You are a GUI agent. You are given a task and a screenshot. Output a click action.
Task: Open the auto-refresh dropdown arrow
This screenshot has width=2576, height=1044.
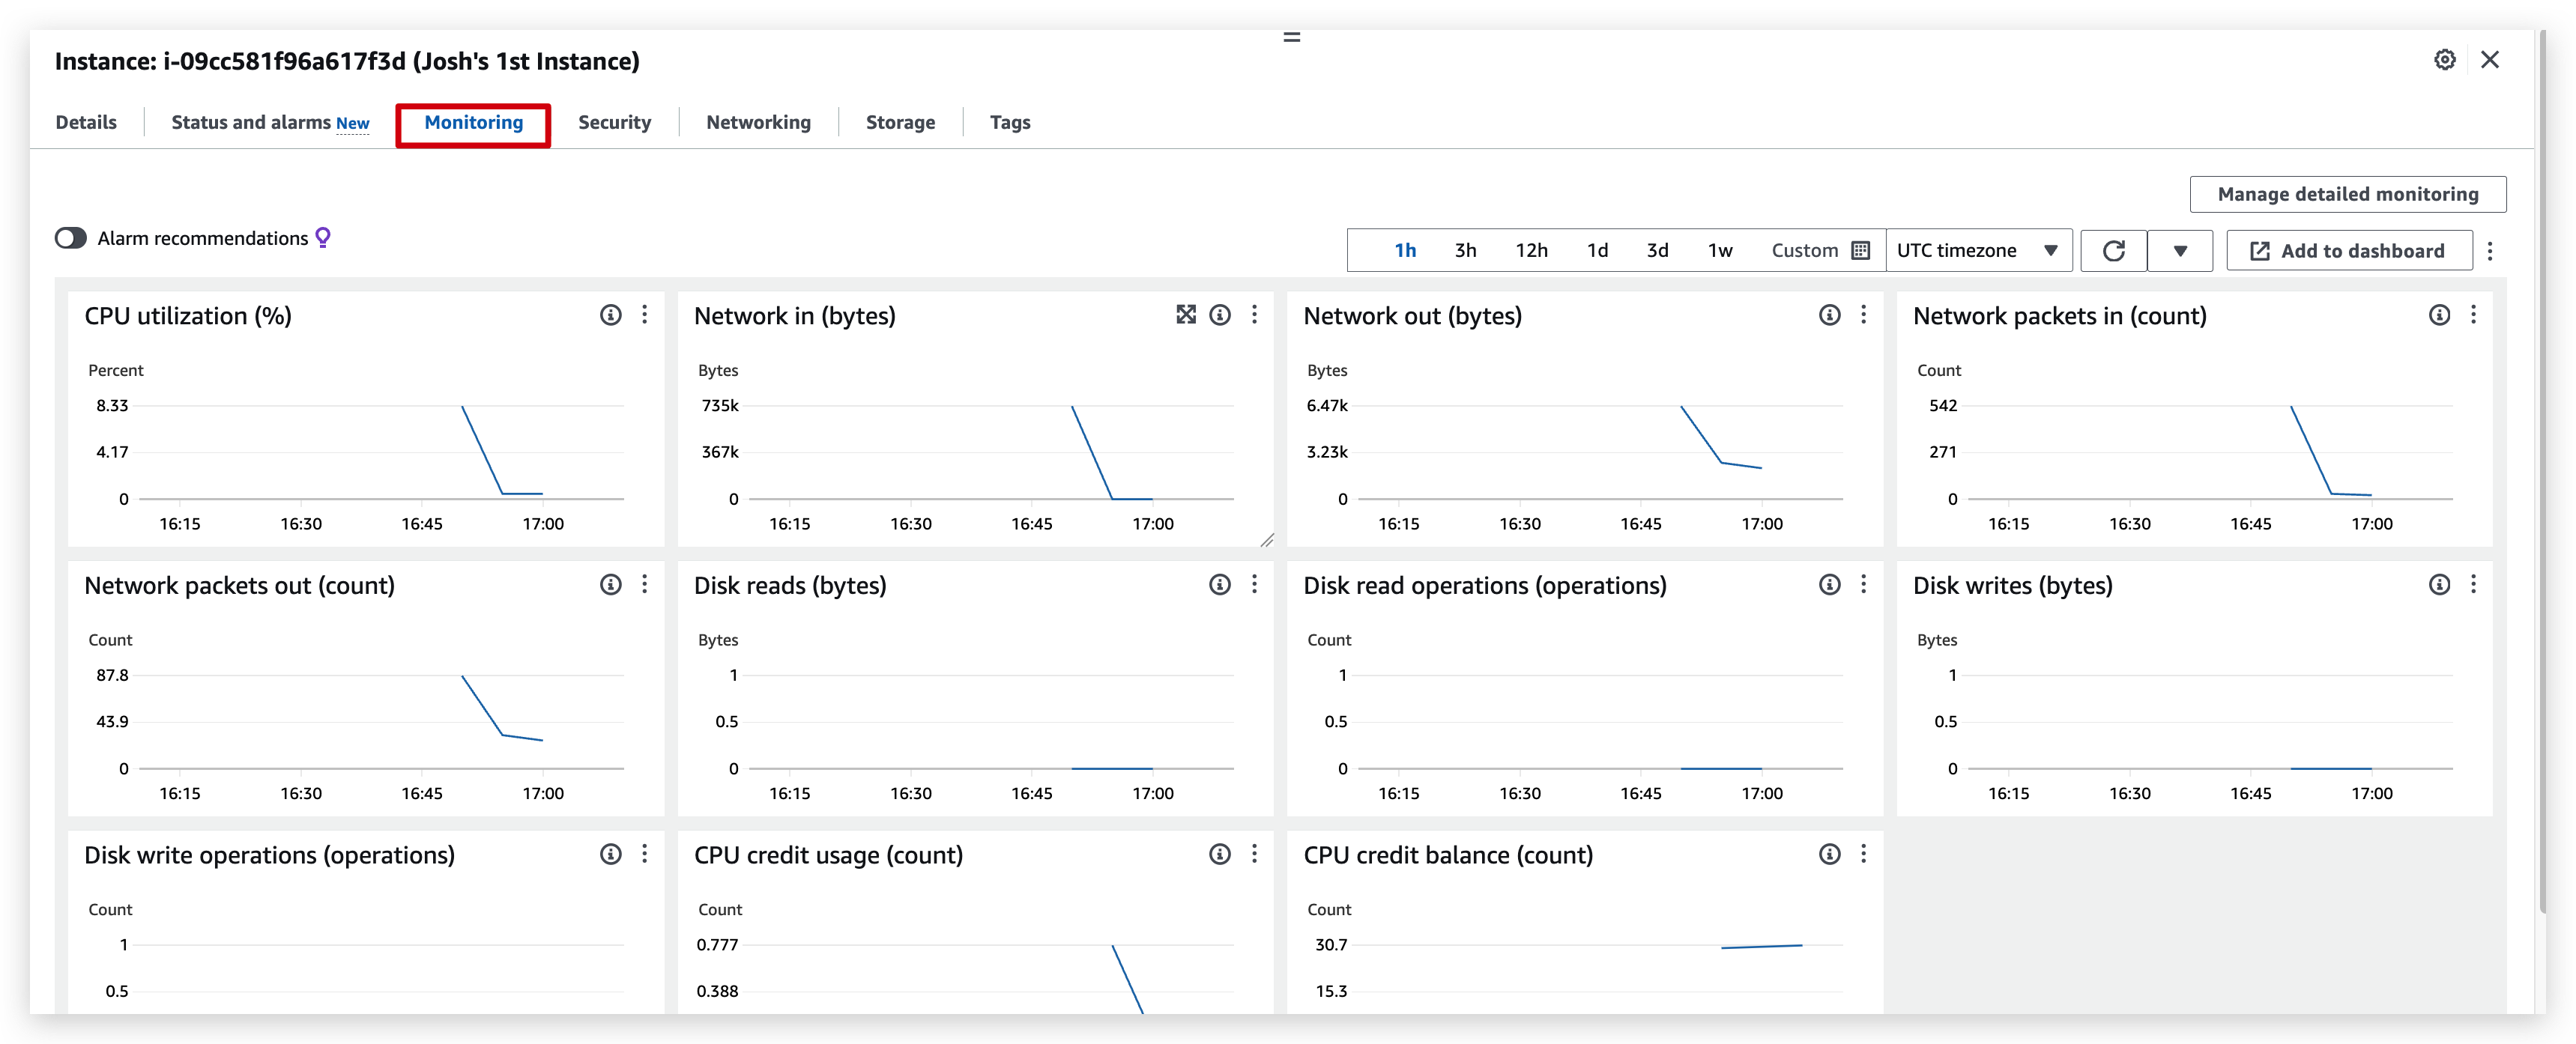(x=2181, y=250)
